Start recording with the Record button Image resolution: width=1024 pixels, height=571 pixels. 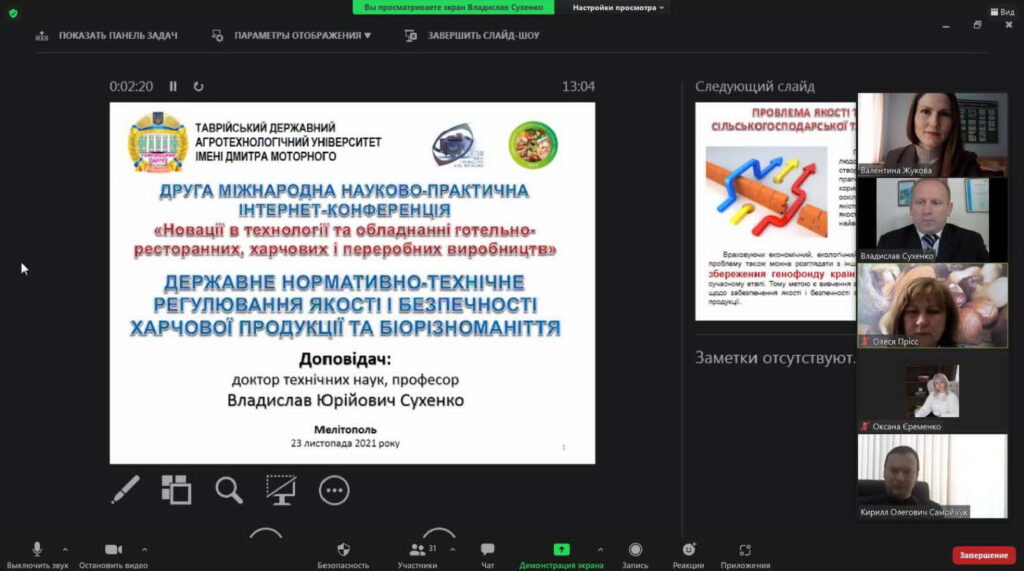coord(635,555)
